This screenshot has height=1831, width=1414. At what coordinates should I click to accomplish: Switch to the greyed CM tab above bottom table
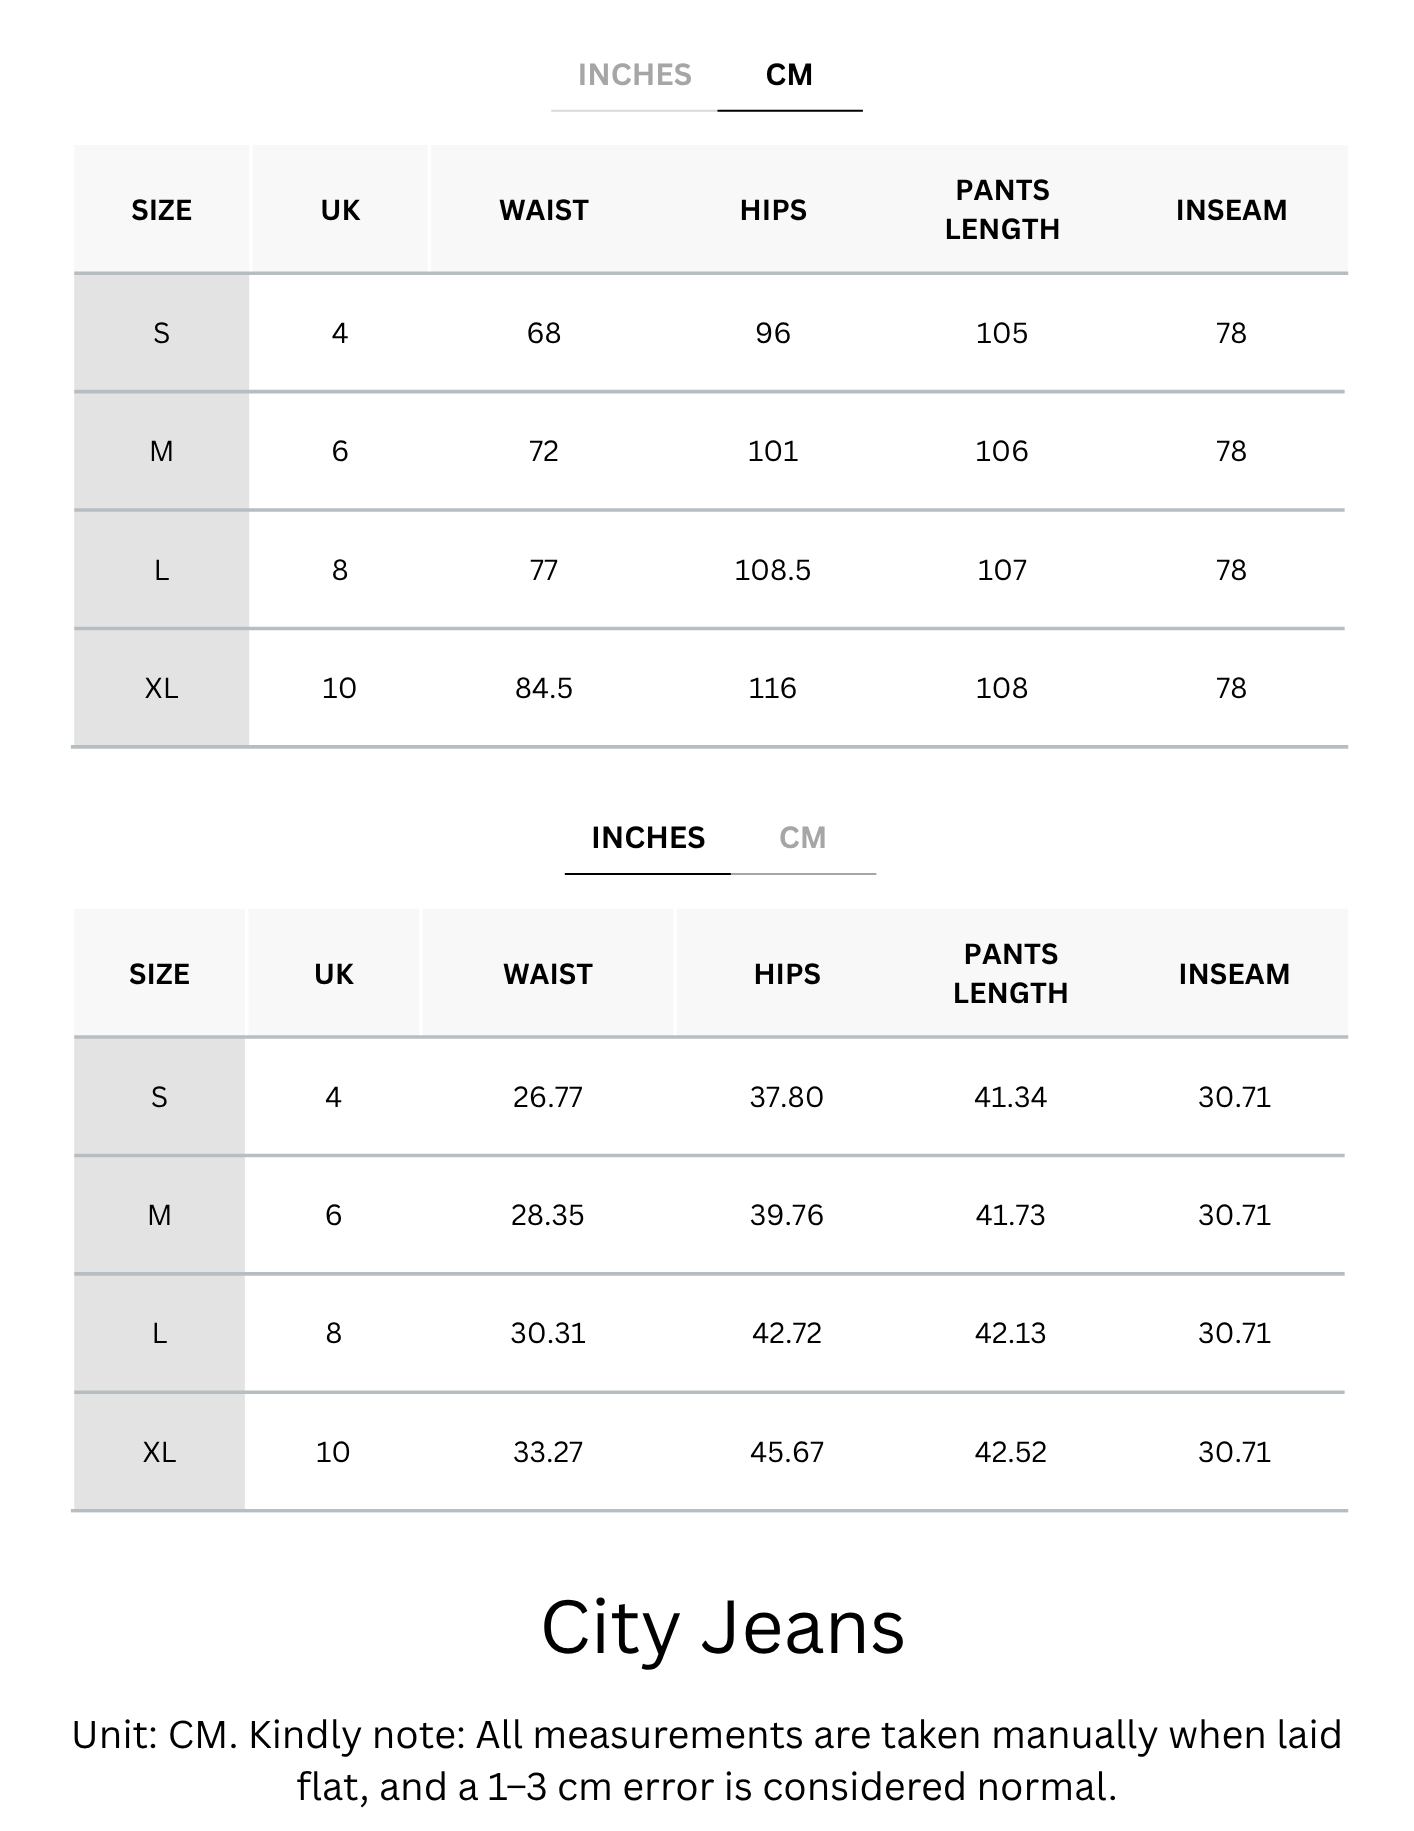coord(803,838)
